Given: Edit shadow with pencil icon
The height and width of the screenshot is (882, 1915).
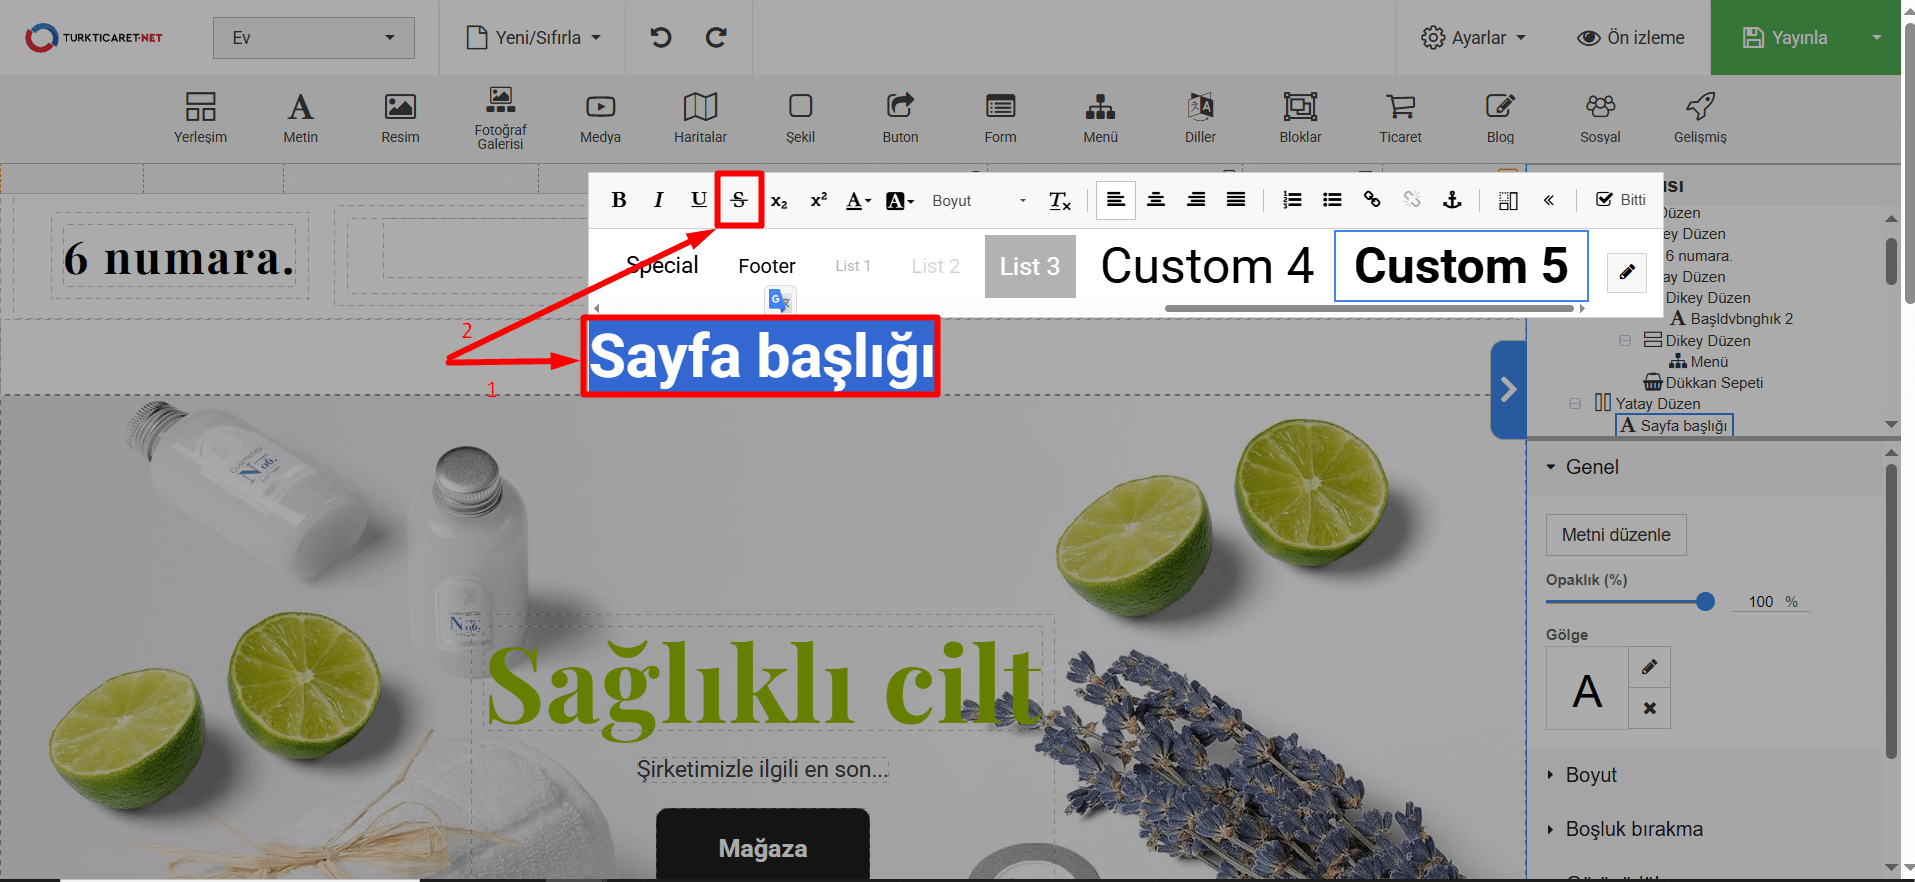Looking at the screenshot, I should coord(1650,667).
